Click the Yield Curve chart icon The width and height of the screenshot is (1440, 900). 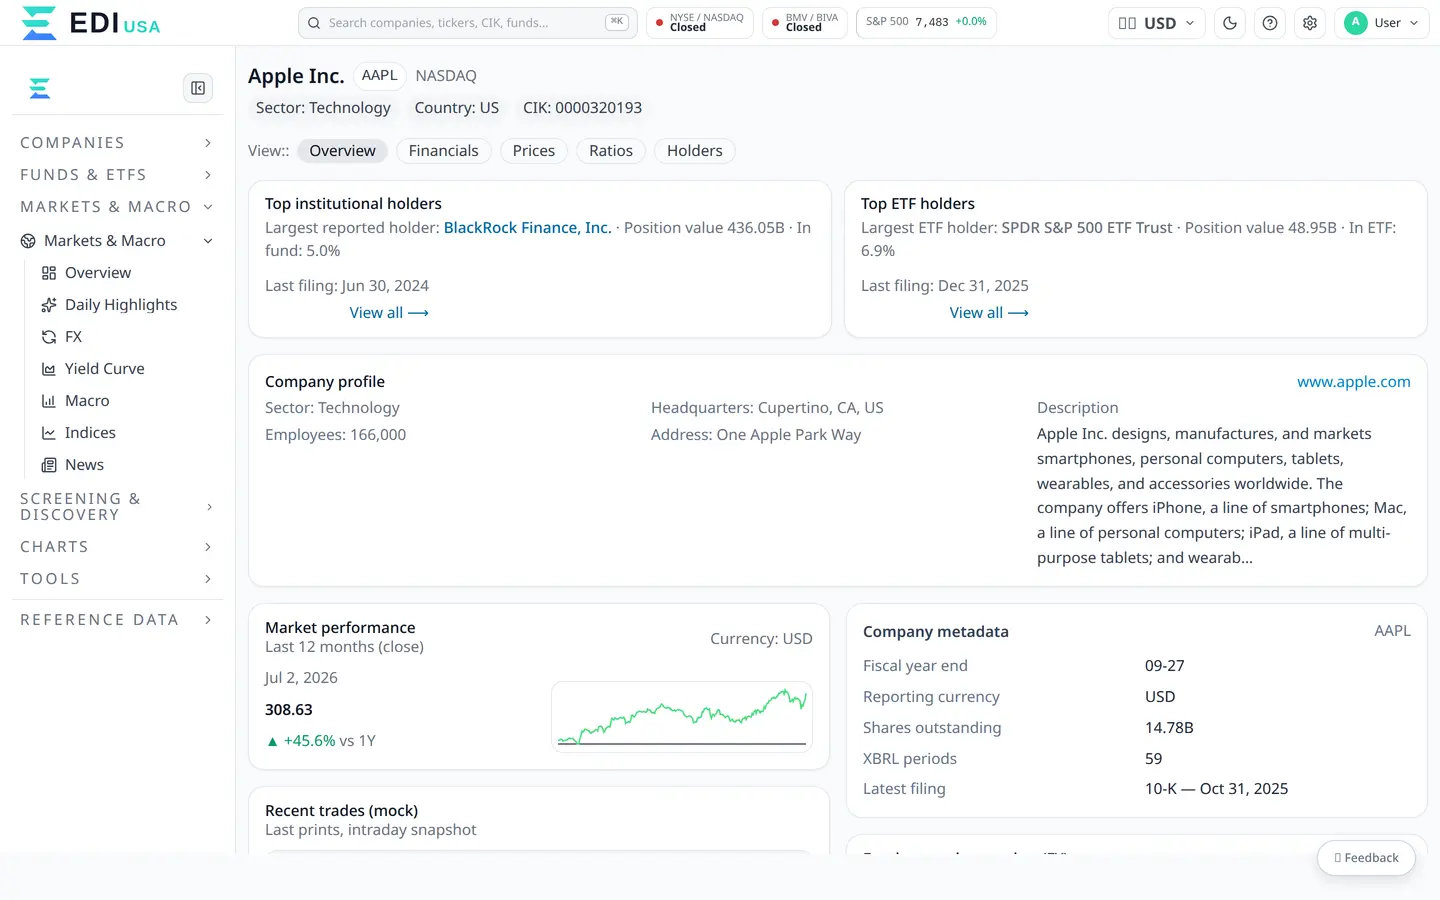(x=49, y=369)
